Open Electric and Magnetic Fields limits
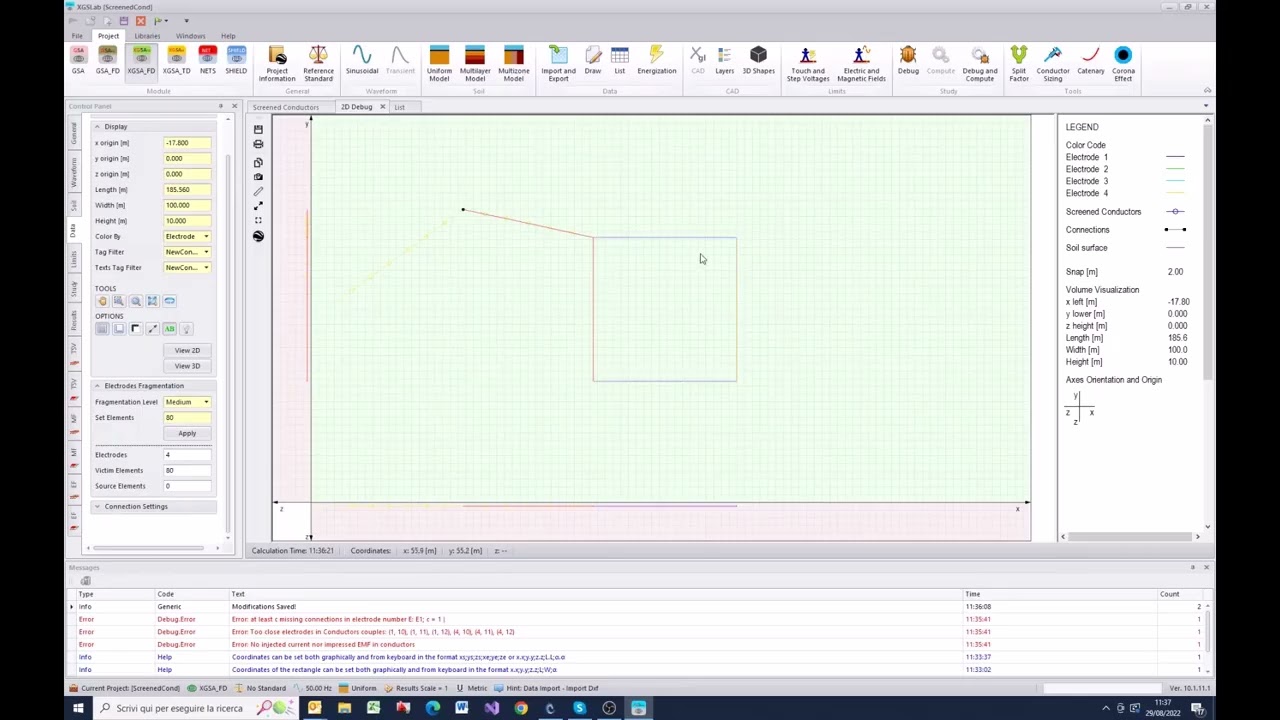The image size is (1280, 720). pos(861,64)
